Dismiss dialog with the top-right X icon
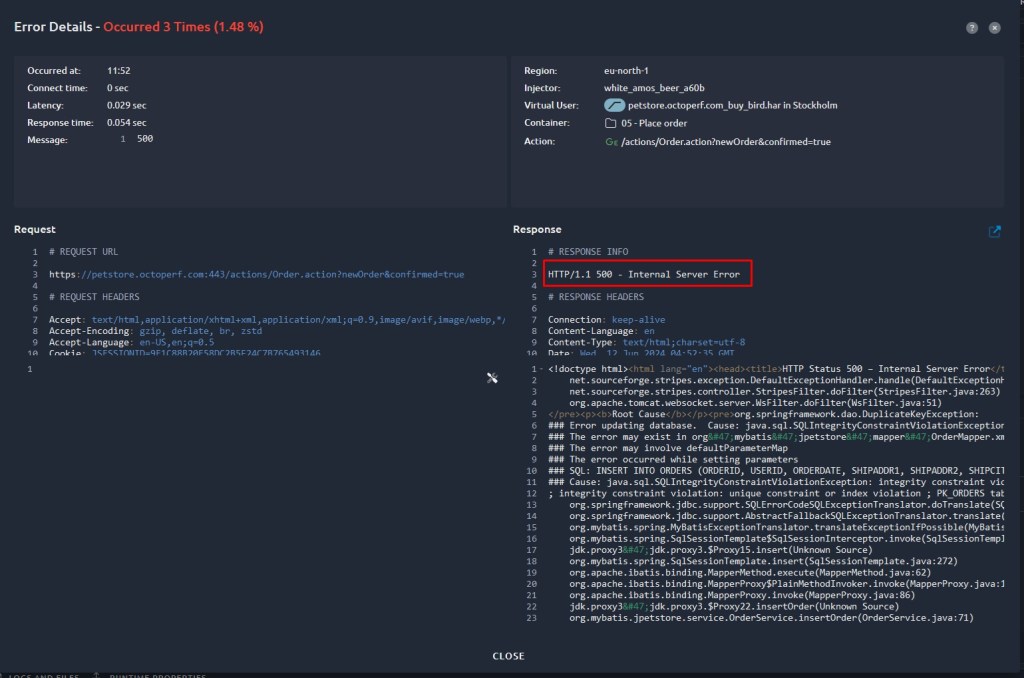Screen dimensions: 1024x678 pyautogui.click(x=994, y=28)
